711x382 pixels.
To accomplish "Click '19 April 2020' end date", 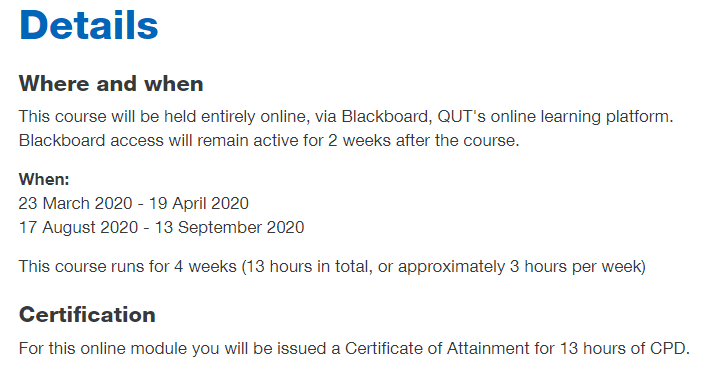I will coord(199,203).
